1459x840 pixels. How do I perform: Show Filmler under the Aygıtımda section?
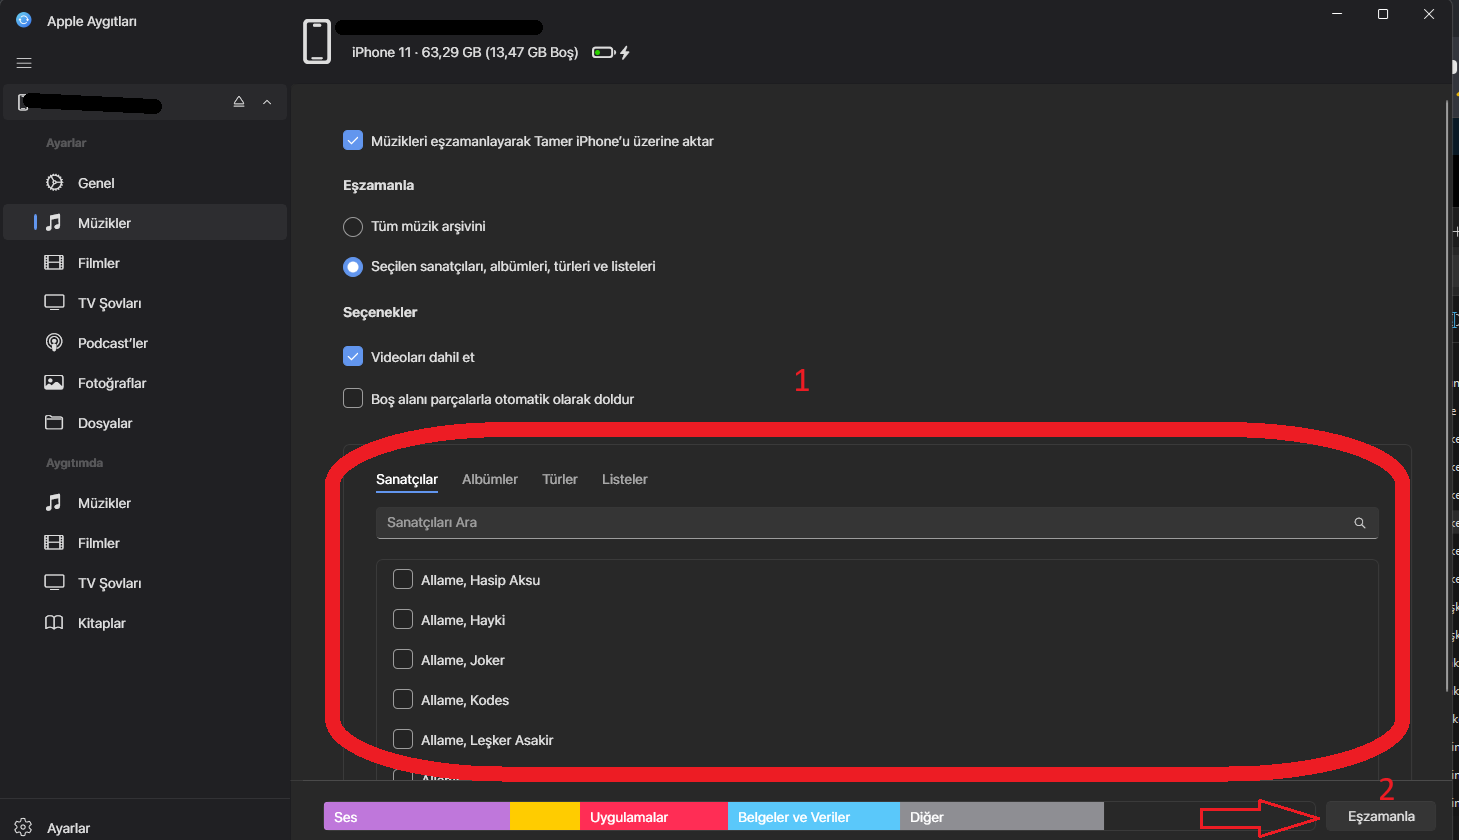coord(145,543)
